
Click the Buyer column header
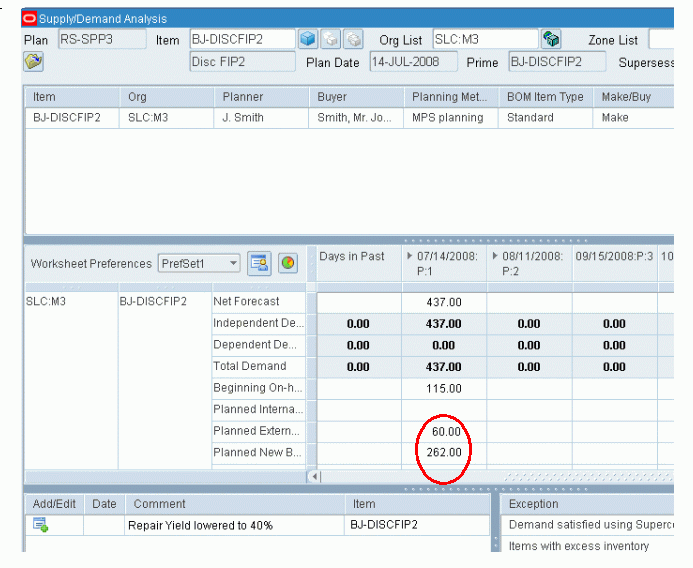pos(357,97)
